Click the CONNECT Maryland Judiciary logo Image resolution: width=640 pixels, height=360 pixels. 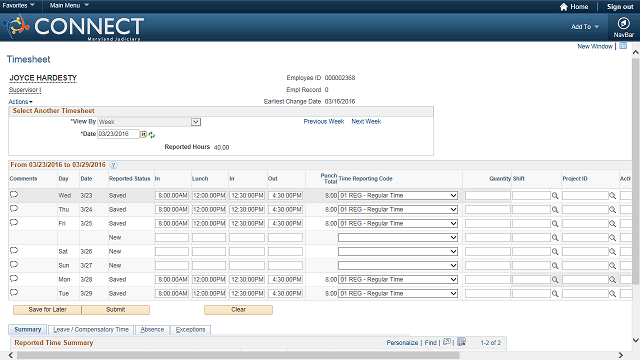(73, 27)
